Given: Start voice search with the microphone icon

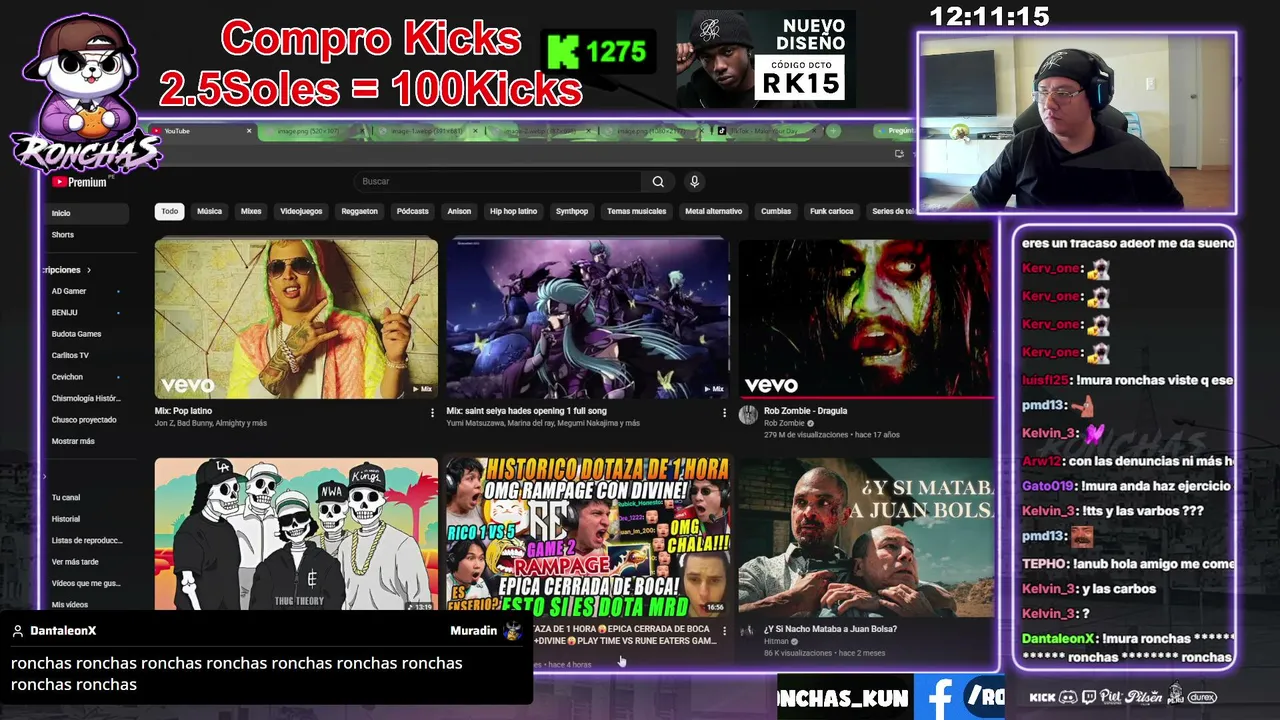Looking at the screenshot, I should pyautogui.click(x=694, y=182).
